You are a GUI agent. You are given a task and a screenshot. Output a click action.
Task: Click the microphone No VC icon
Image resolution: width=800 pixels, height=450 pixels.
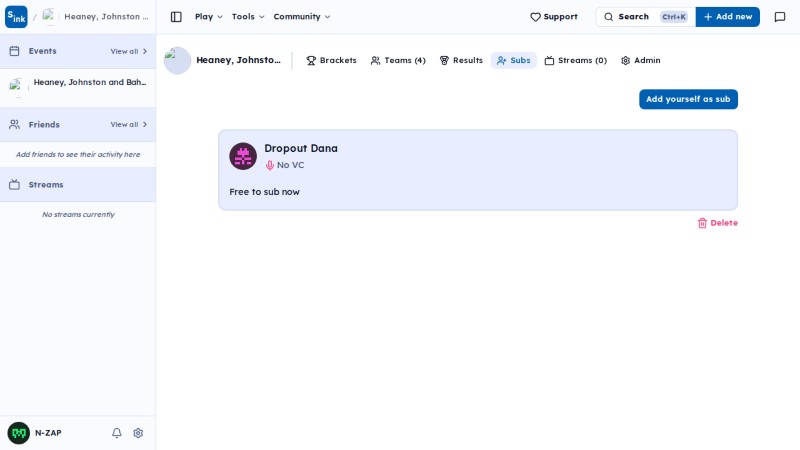[x=270, y=165]
